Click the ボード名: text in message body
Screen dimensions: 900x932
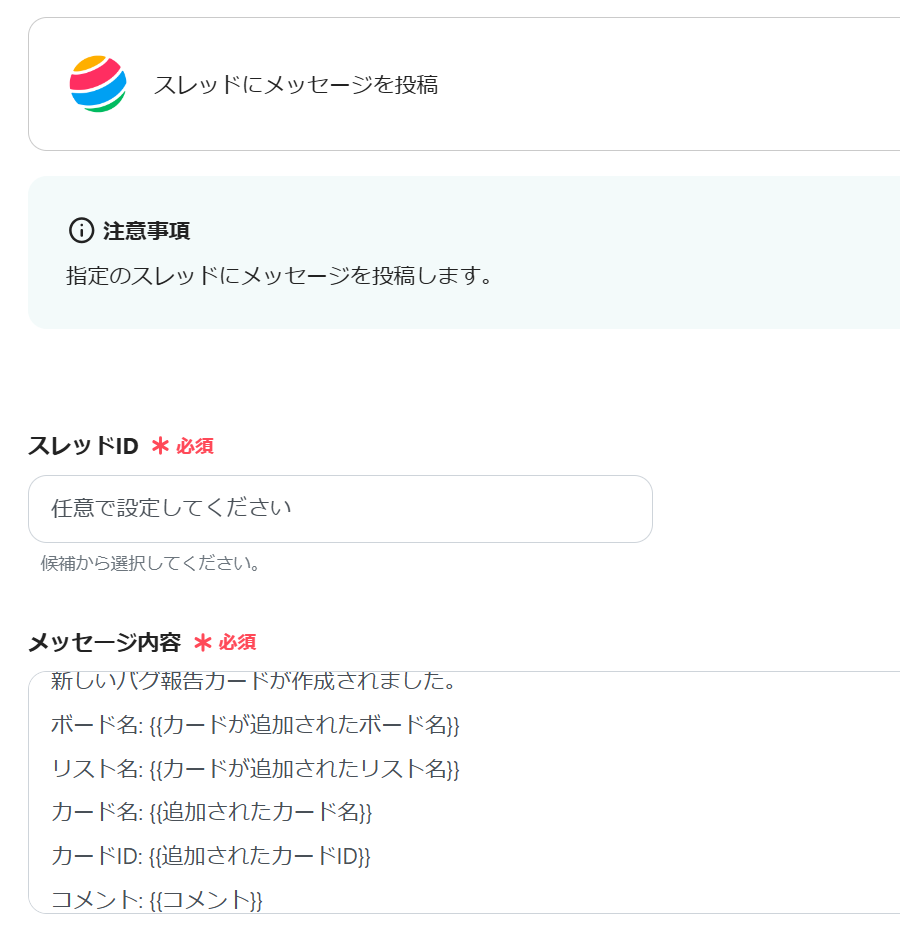[96, 724]
